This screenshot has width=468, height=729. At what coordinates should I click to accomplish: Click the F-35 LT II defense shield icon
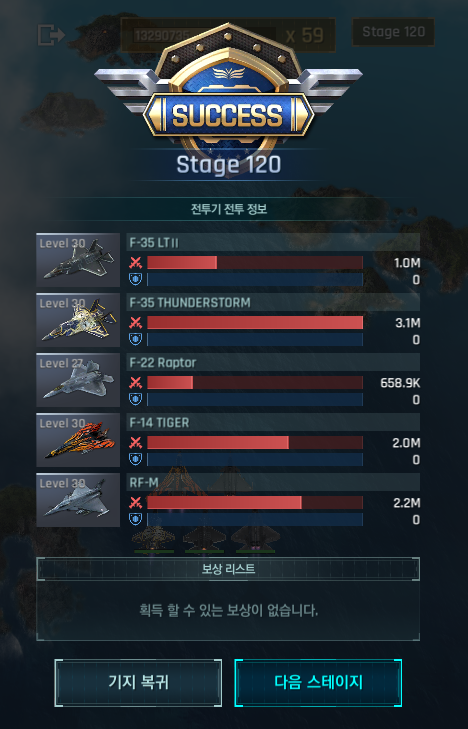(x=135, y=278)
